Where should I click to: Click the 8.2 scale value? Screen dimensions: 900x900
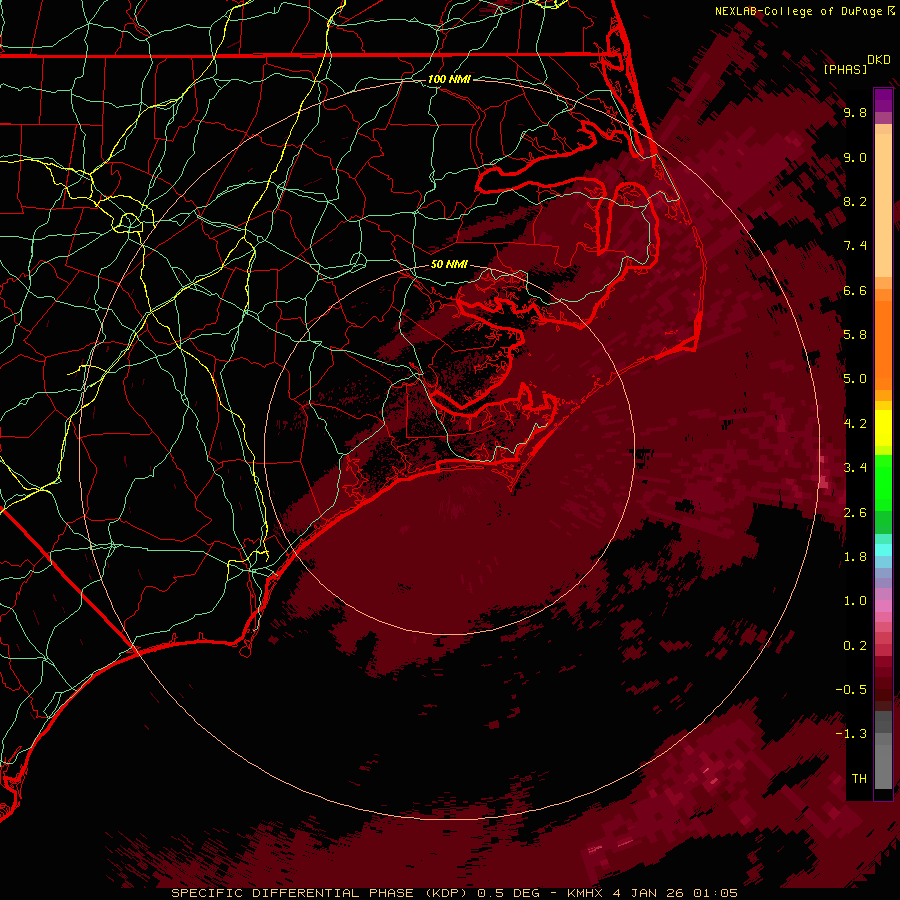[855, 201]
